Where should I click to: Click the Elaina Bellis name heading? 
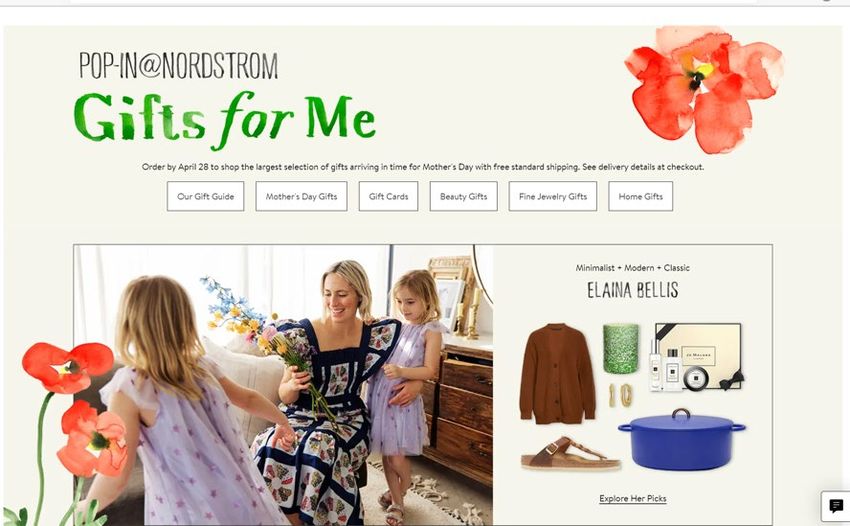pyautogui.click(x=633, y=290)
